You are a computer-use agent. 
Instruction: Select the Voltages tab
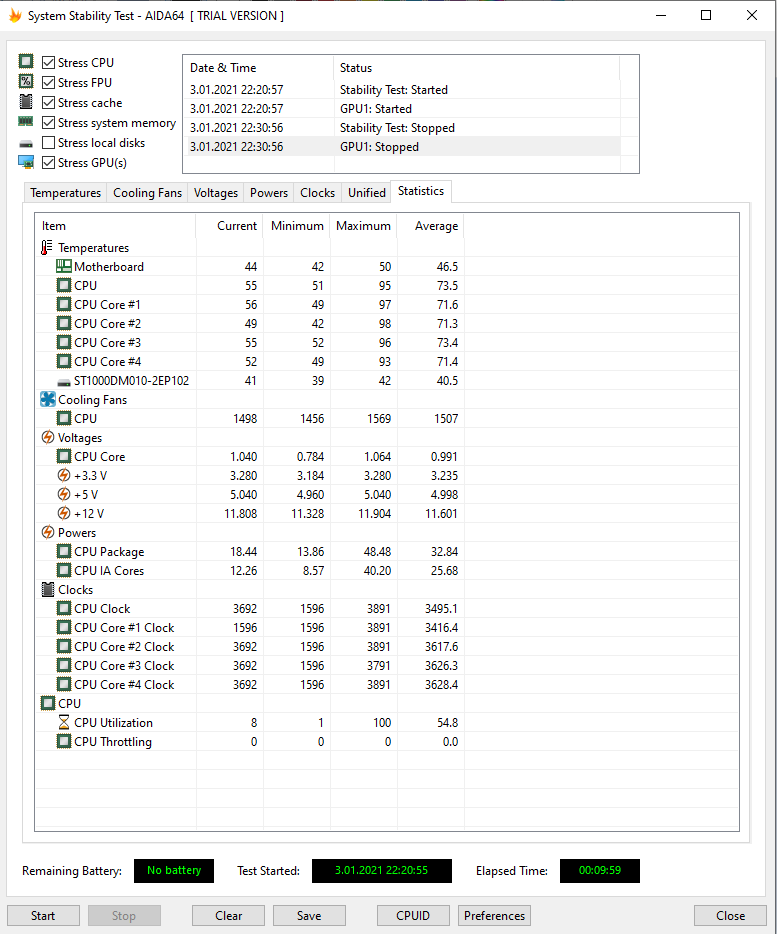216,193
